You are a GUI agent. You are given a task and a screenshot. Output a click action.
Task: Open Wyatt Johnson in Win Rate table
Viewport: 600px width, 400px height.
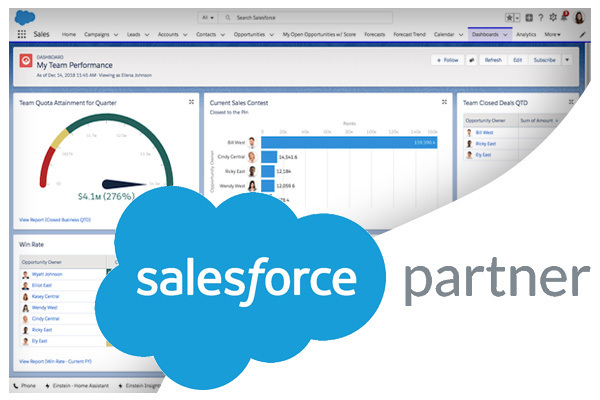pyautogui.click(x=47, y=274)
